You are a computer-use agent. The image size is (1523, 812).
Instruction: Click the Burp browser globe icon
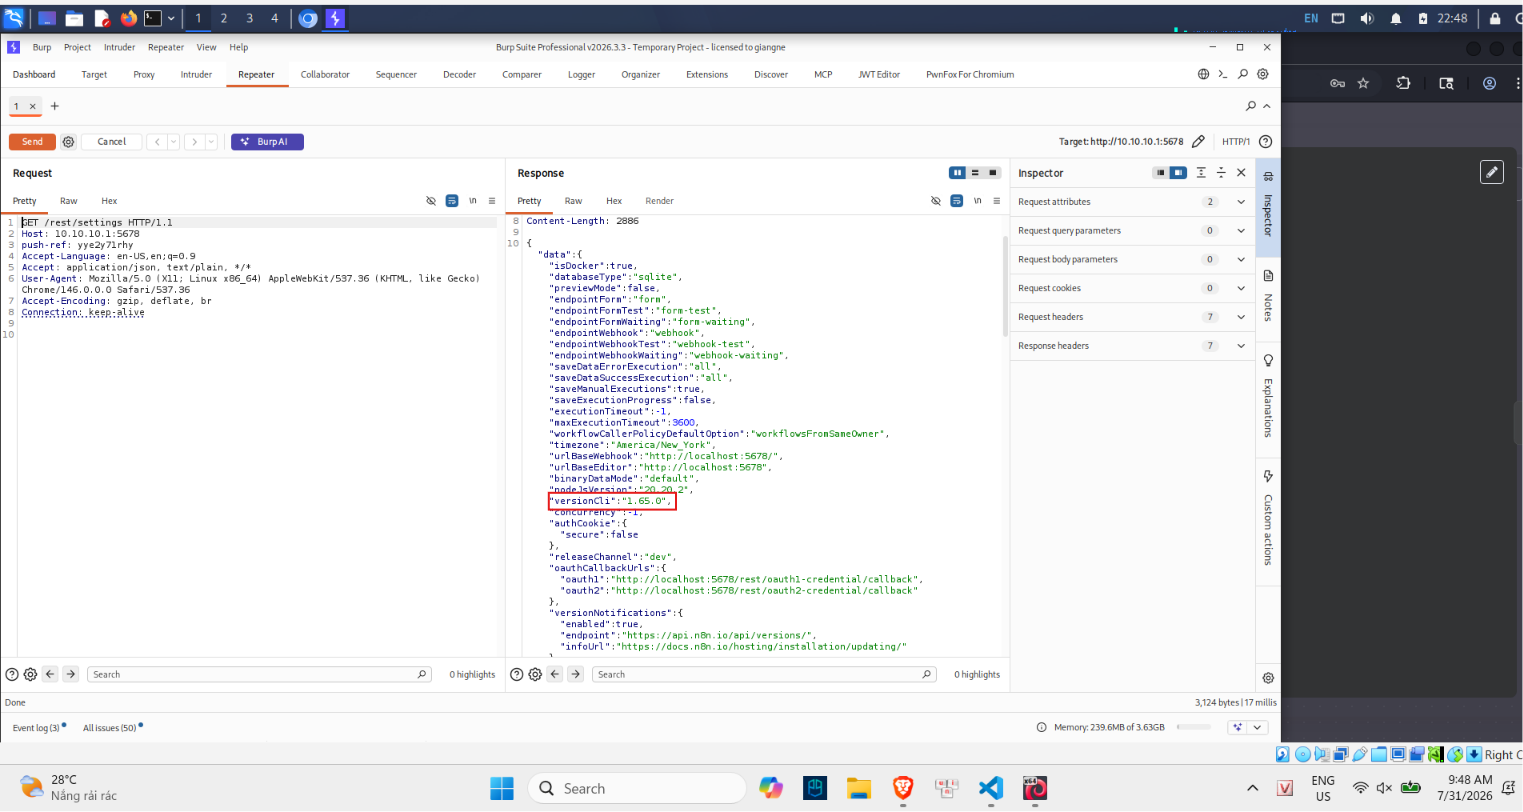coord(1203,74)
